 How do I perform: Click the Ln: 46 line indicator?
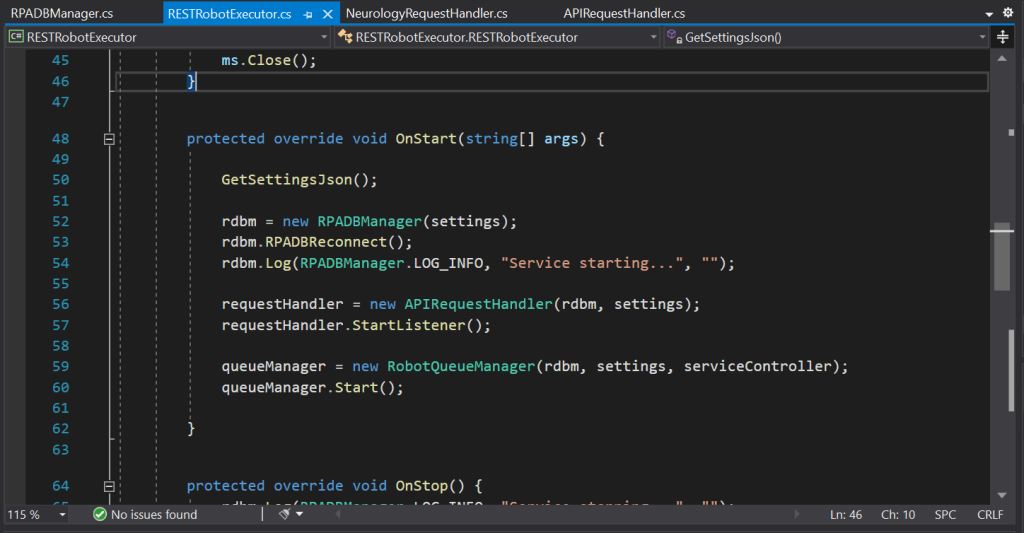tap(846, 515)
